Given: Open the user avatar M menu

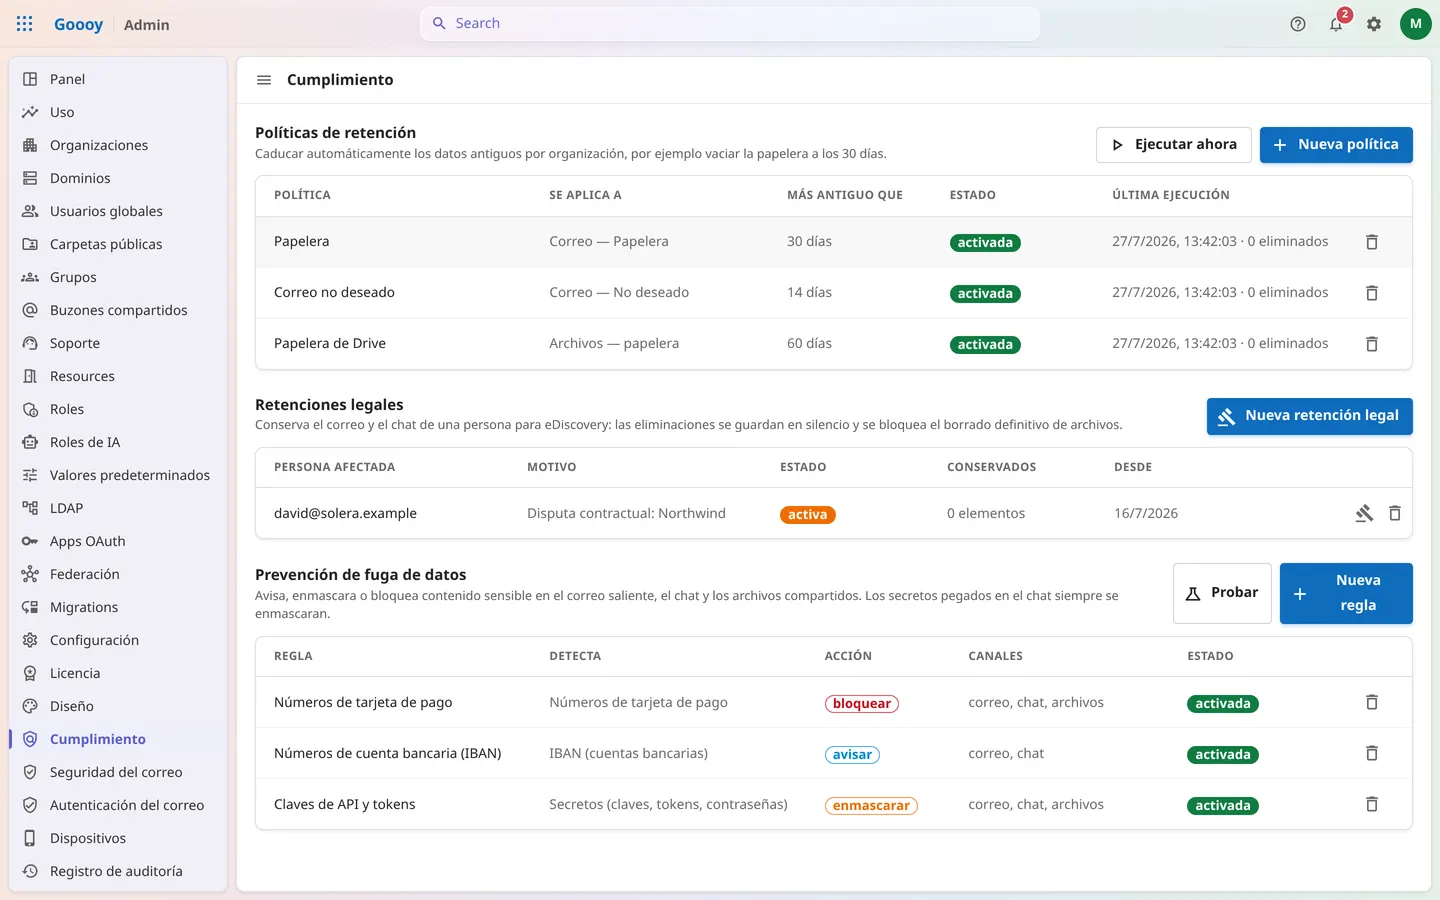Looking at the screenshot, I should click(x=1415, y=24).
